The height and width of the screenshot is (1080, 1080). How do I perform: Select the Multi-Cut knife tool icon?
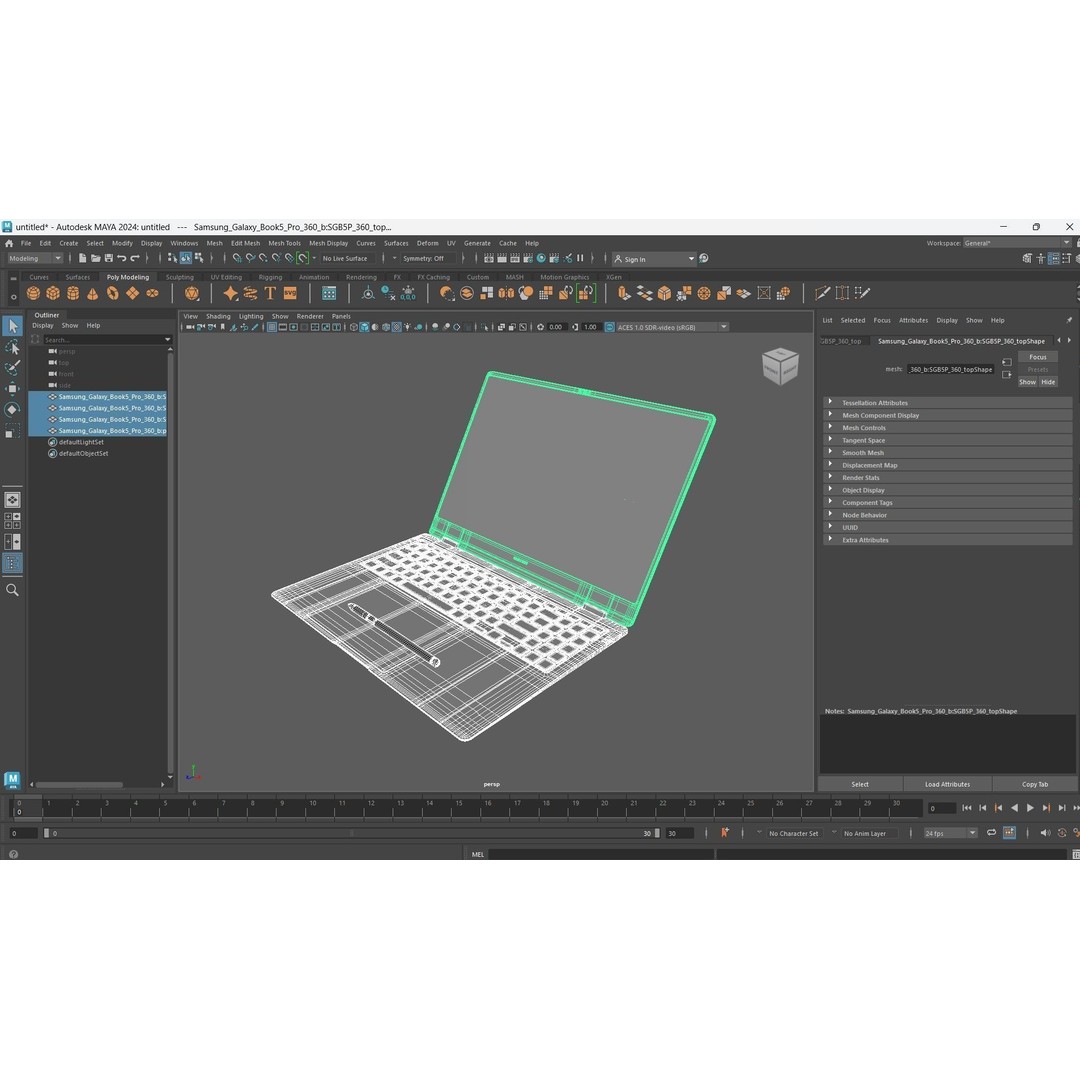[x=822, y=293]
